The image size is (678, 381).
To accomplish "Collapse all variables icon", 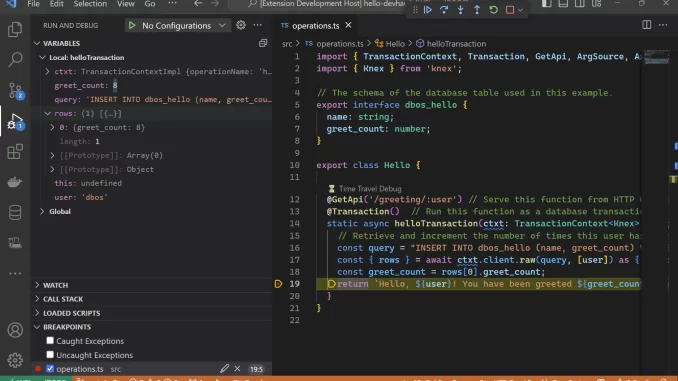I will click(x=263, y=43).
